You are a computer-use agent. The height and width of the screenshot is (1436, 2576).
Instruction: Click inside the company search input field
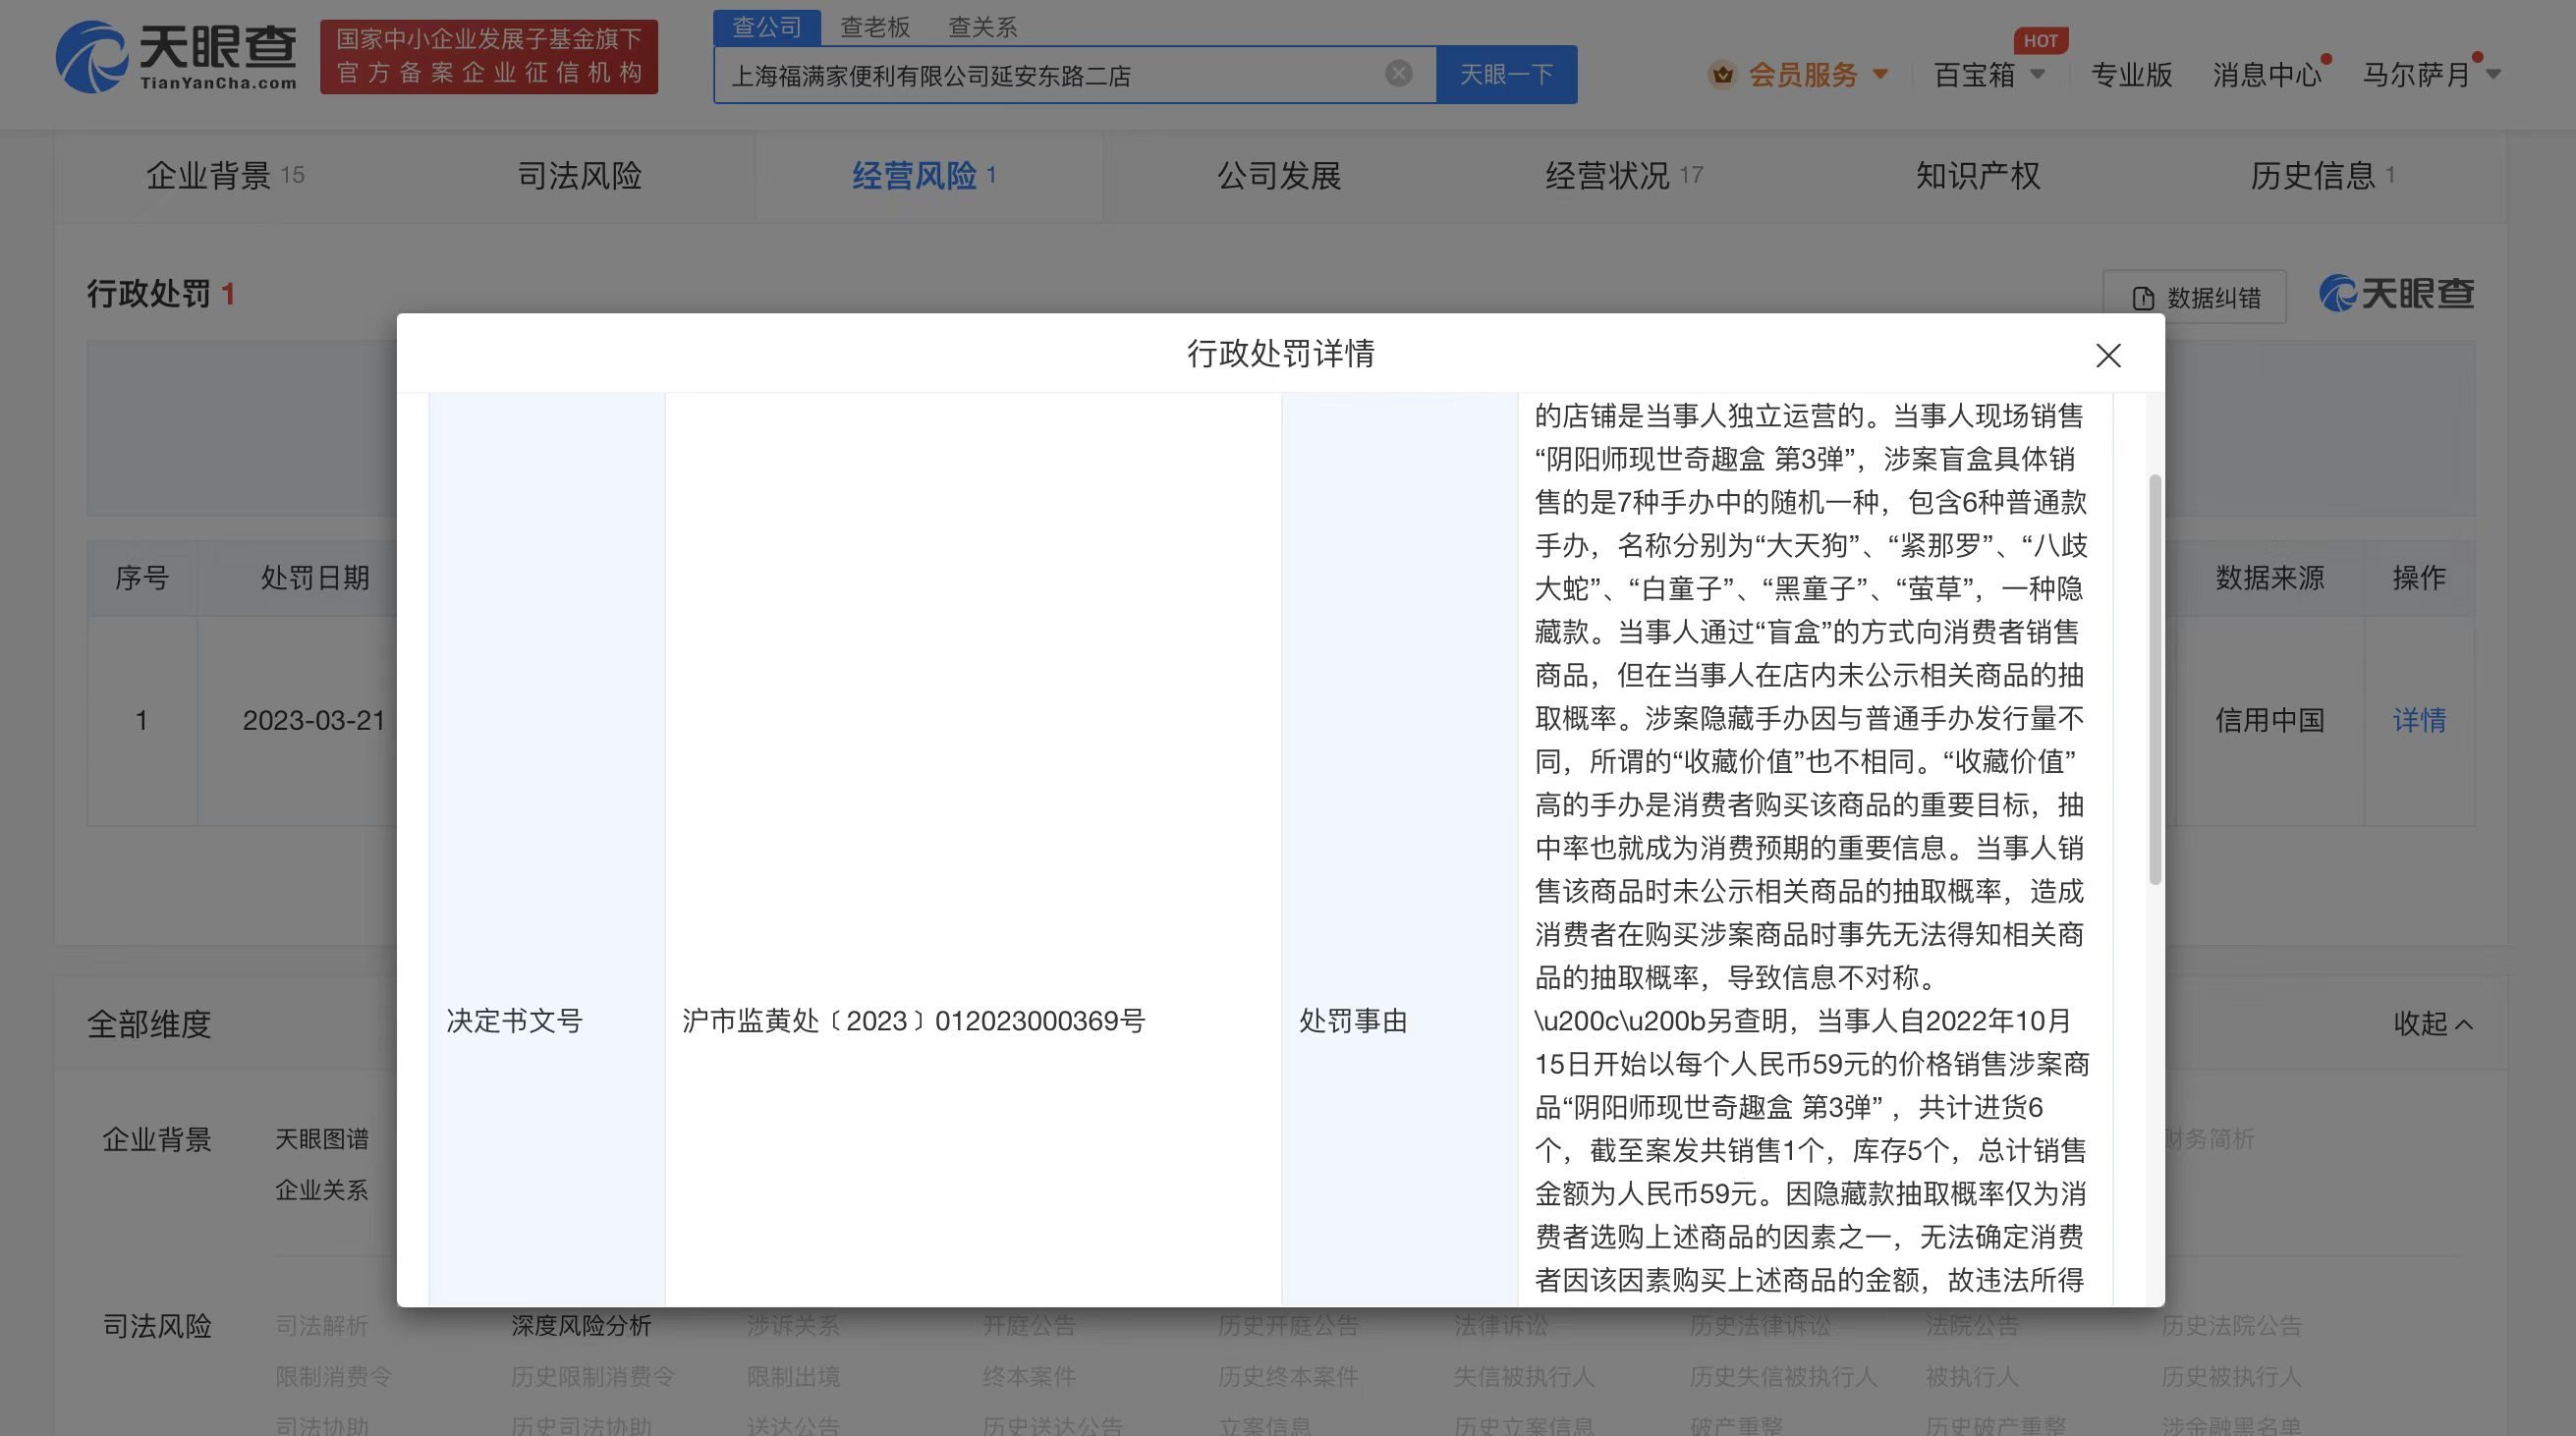[x=1000, y=73]
